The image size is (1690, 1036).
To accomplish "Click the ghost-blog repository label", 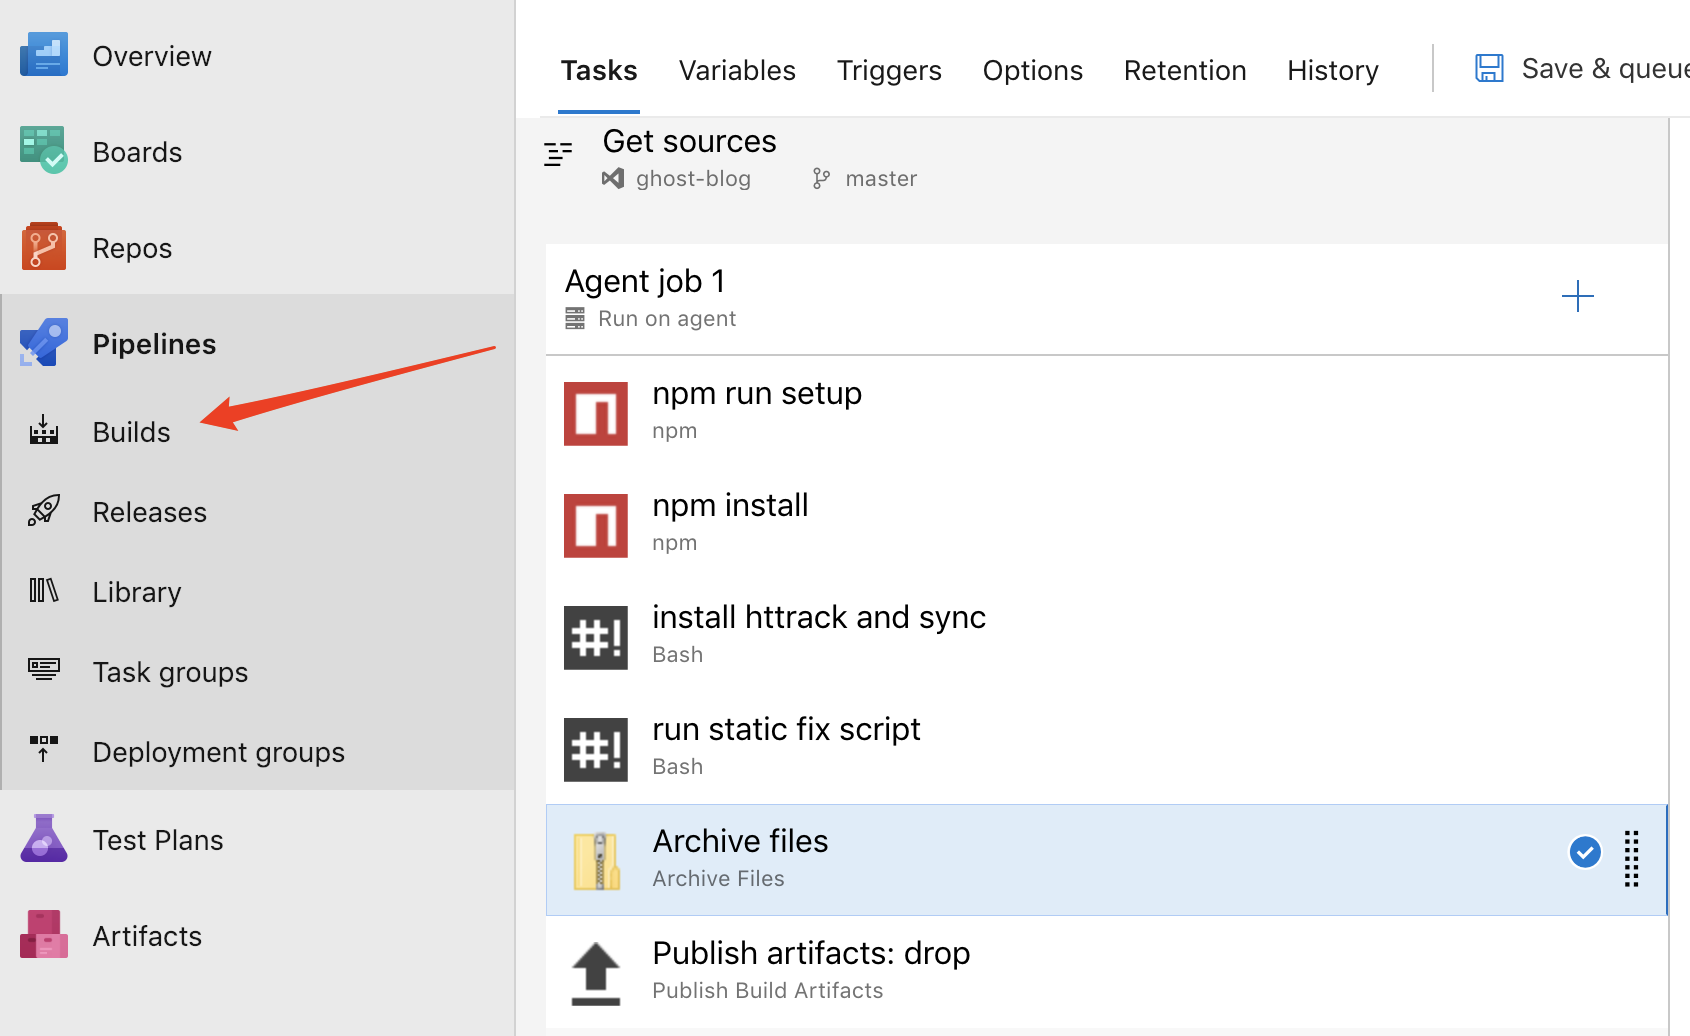I will coord(693,179).
